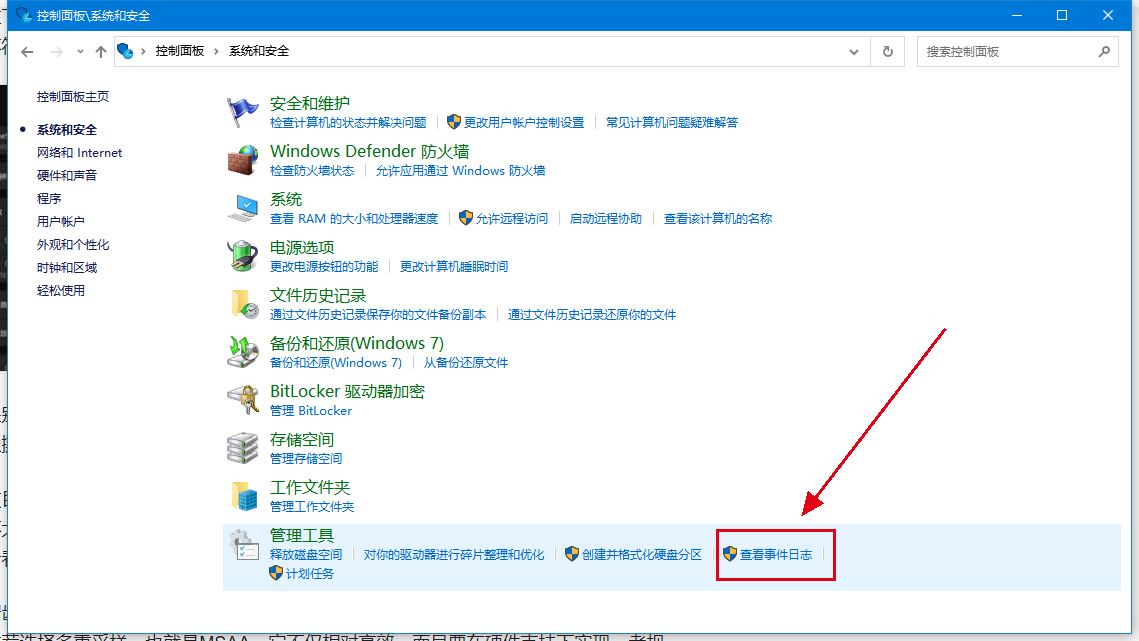Viewport: 1139px width, 641px height.
Task: Open 系统 heading link
Action: pos(285,199)
